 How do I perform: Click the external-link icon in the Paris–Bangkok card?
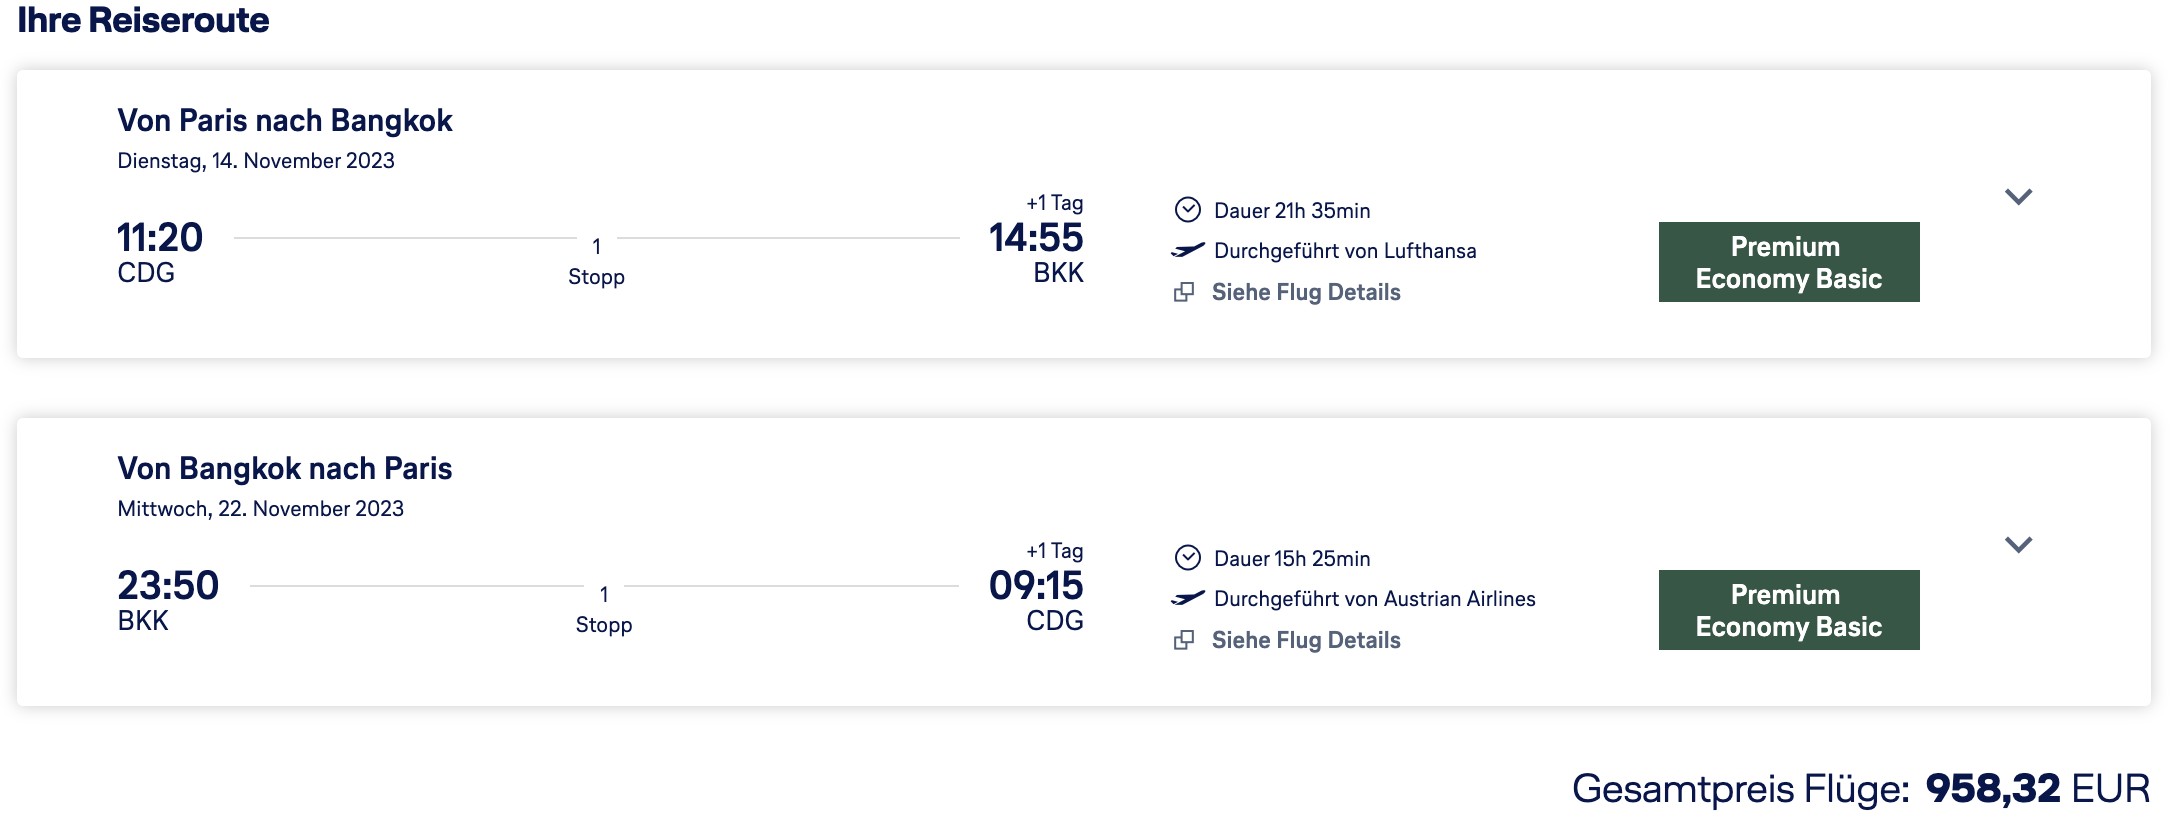pos(1184,292)
